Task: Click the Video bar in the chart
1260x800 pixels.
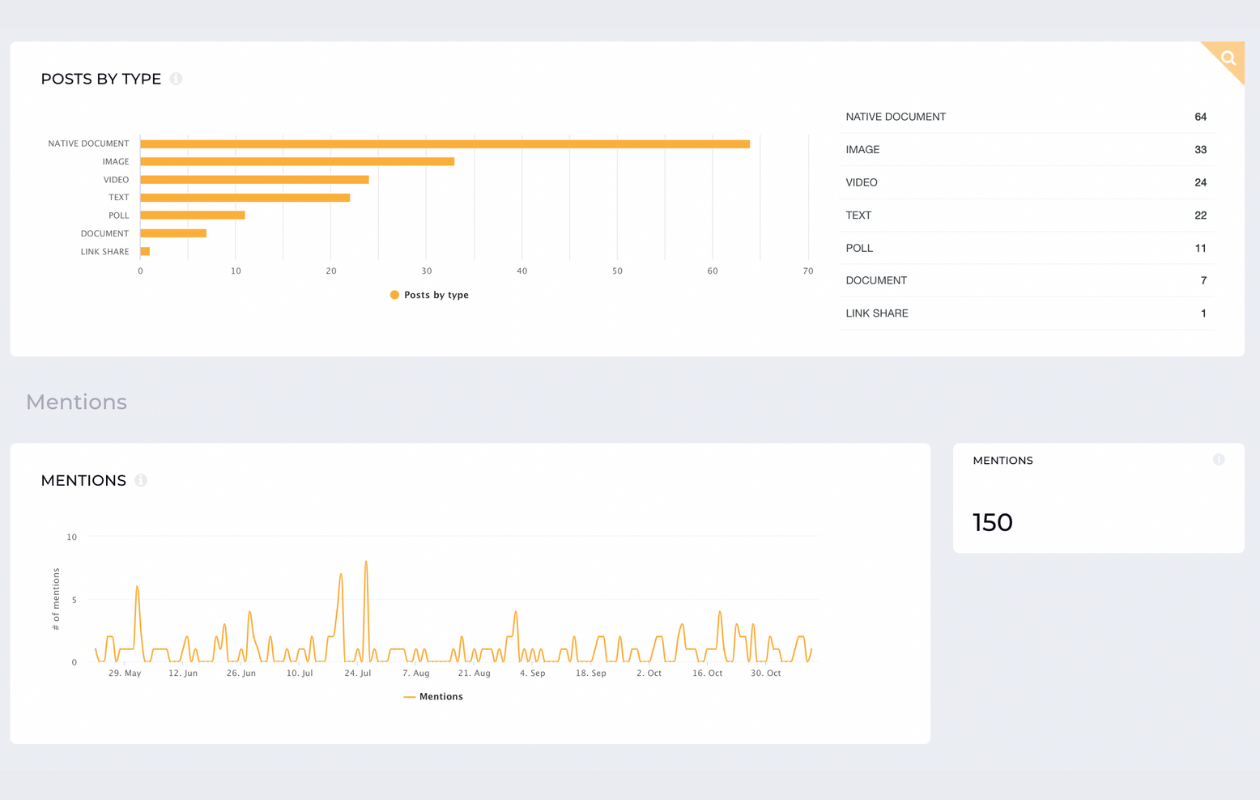Action: coord(255,180)
